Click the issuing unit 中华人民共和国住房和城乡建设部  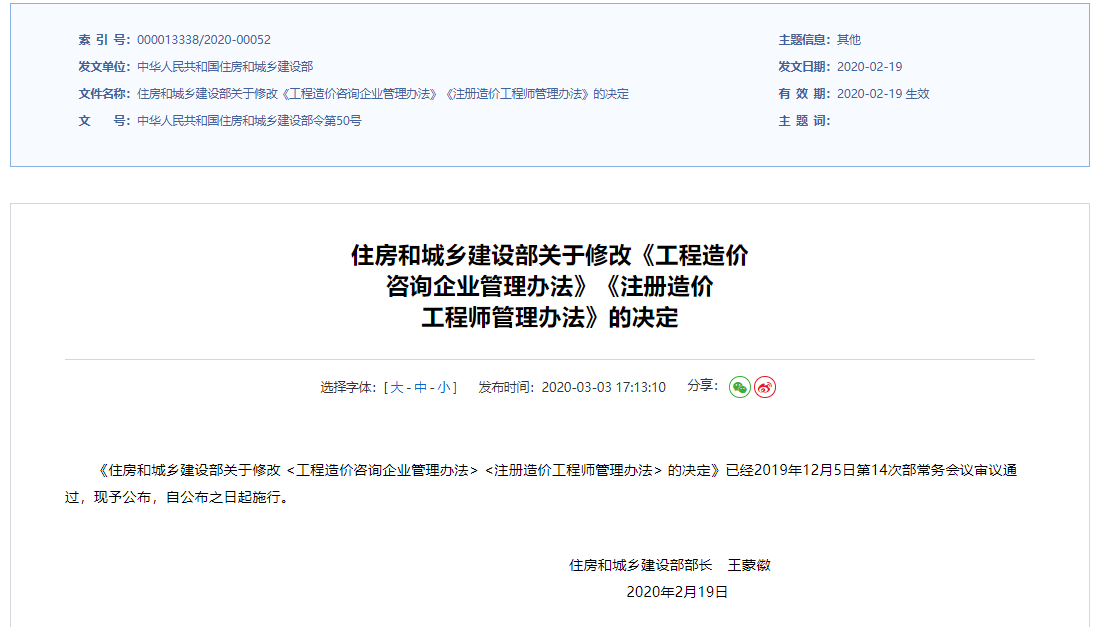[x=225, y=67]
